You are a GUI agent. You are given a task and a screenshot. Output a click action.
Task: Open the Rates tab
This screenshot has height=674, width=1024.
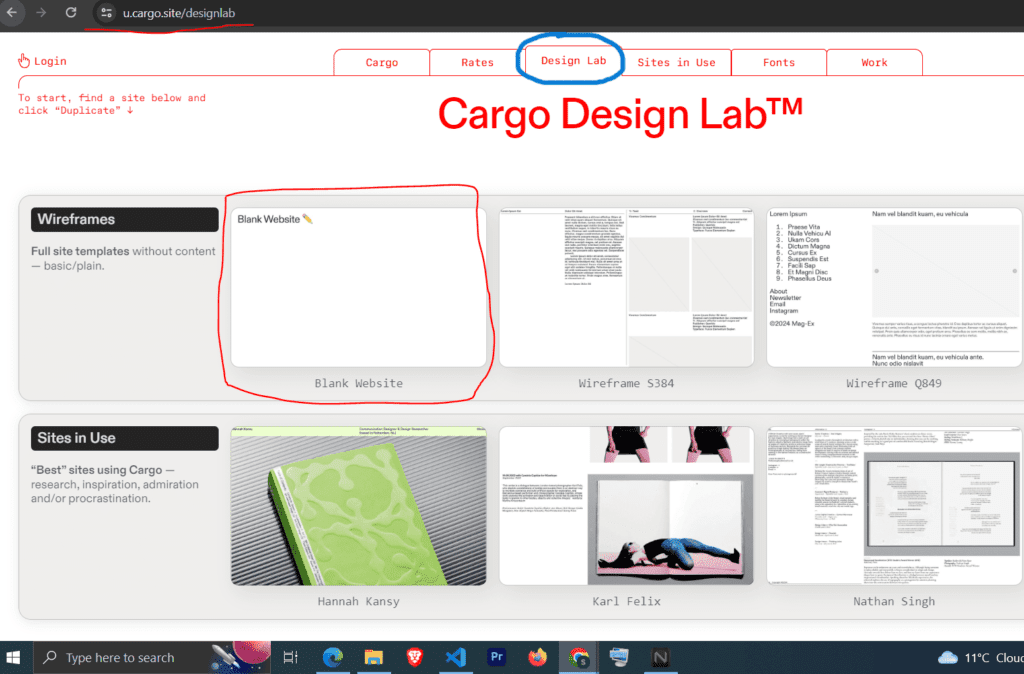point(480,61)
